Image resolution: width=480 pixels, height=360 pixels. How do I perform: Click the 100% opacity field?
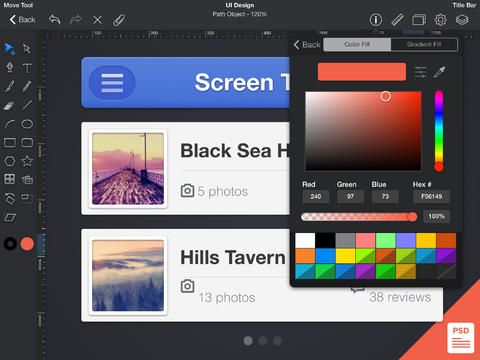point(436,216)
